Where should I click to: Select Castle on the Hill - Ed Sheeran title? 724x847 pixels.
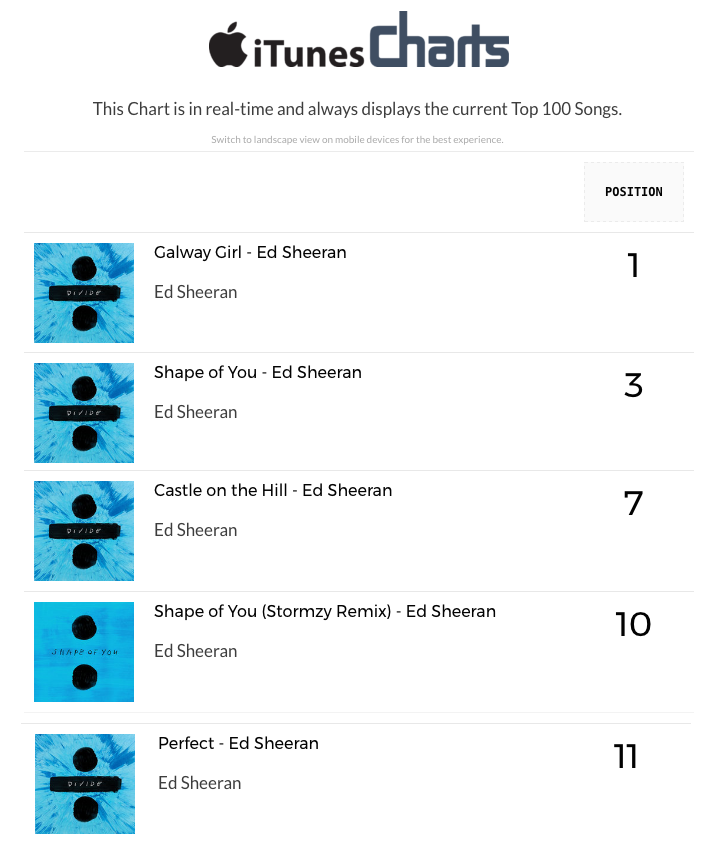pos(273,490)
